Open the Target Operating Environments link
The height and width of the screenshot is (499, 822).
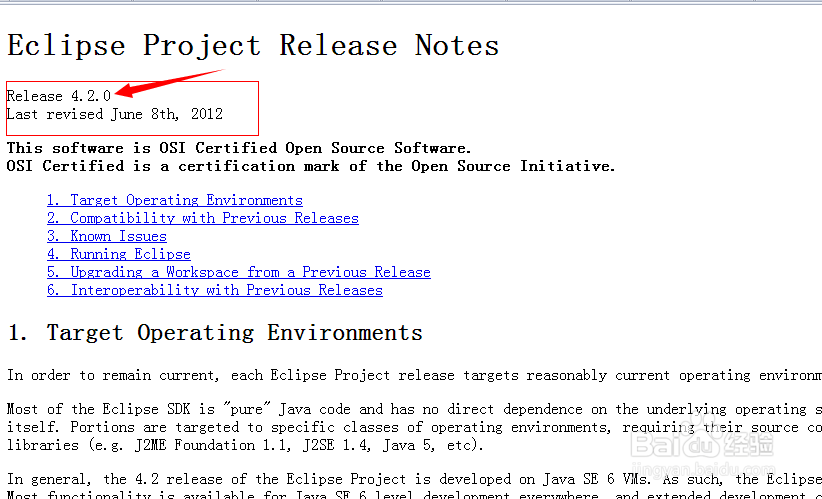pyautogui.click(x=175, y=200)
